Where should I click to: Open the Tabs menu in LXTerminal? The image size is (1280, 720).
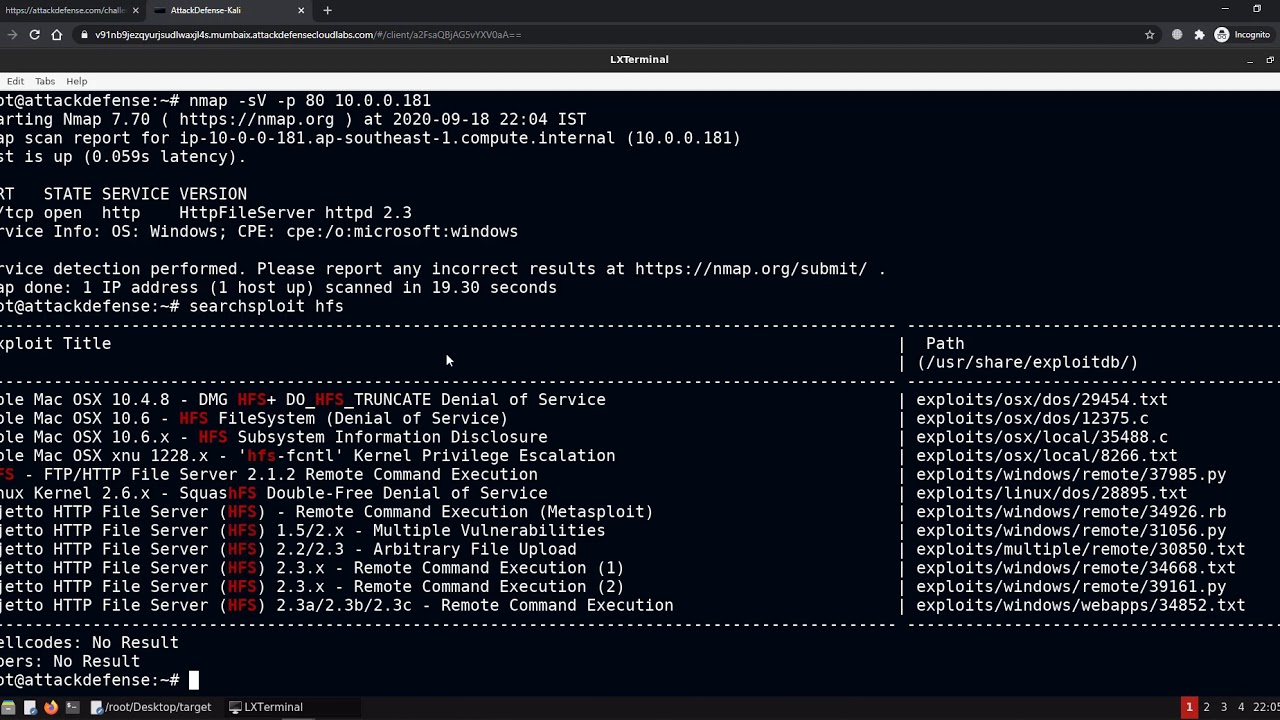click(x=45, y=81)
